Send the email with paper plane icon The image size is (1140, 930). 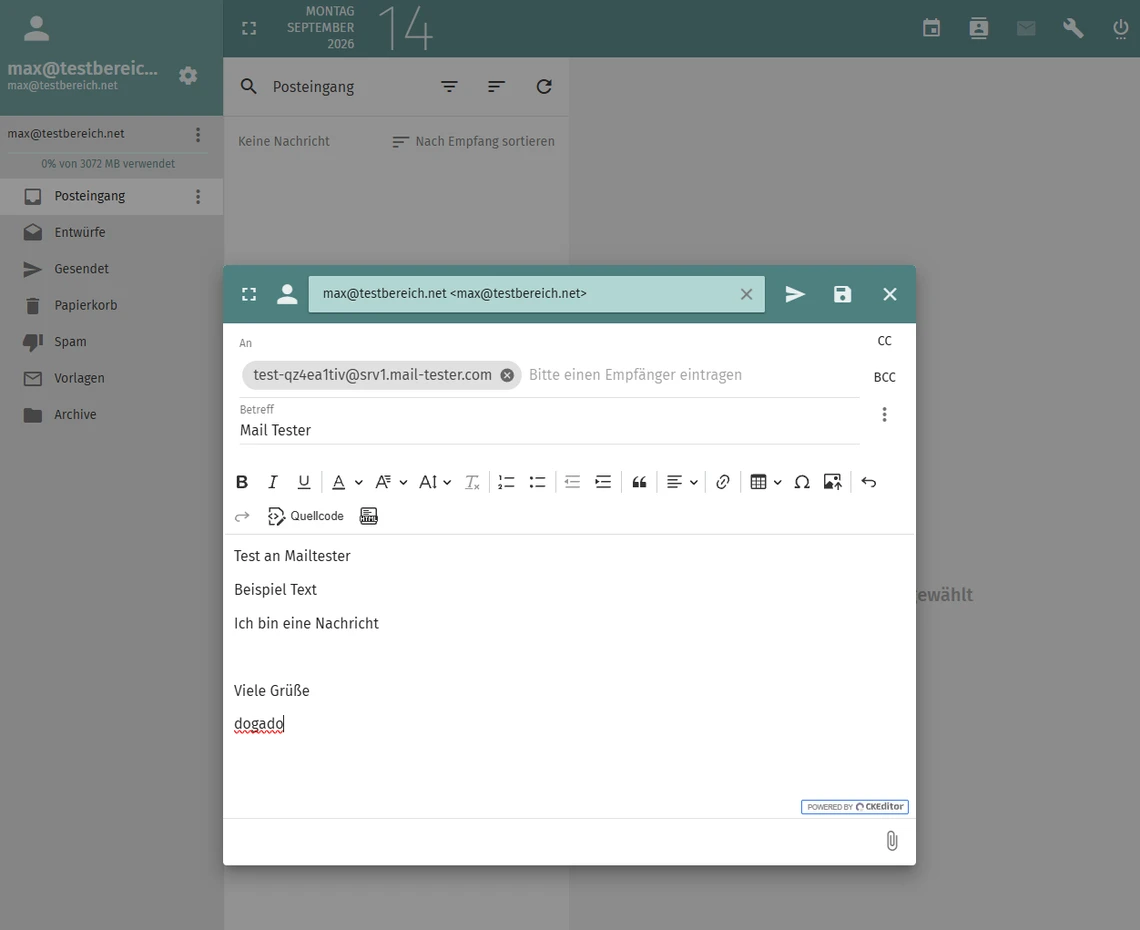pyautogui.click(x=795, y=294)
